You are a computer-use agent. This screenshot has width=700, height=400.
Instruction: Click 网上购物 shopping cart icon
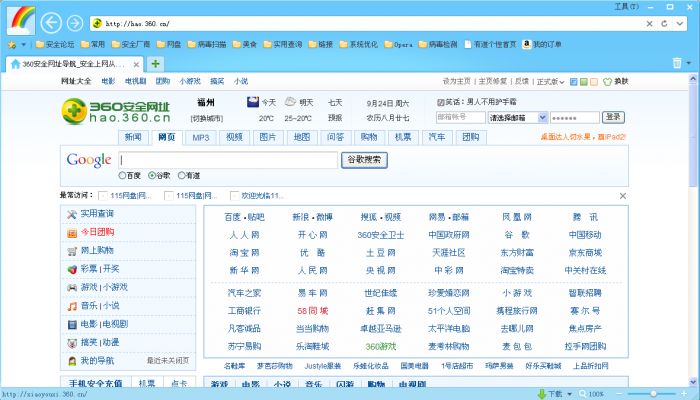pyautogui.click(x=72, y=251)
